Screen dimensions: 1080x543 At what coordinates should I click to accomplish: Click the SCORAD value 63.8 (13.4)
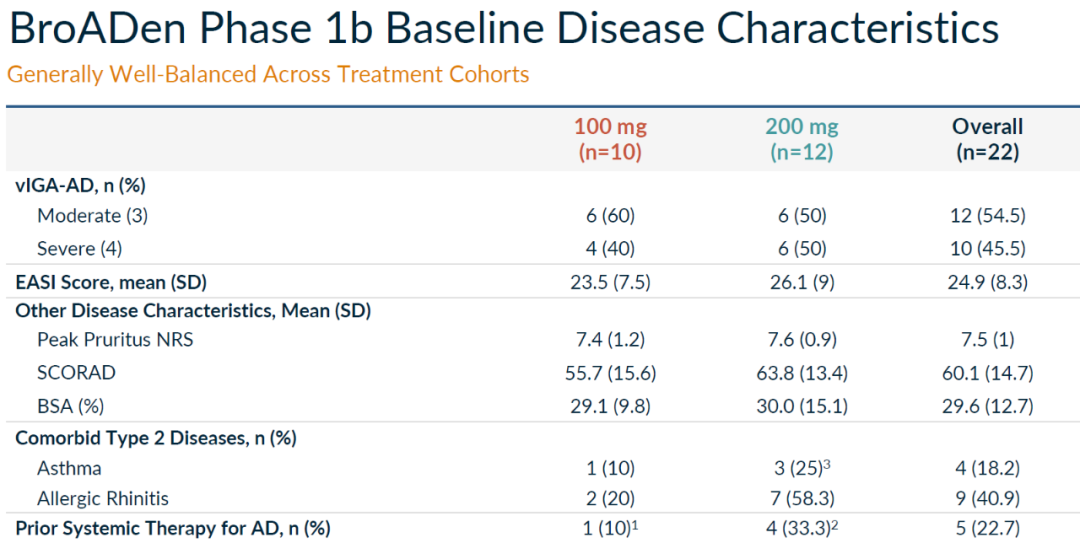click(802, 373)
